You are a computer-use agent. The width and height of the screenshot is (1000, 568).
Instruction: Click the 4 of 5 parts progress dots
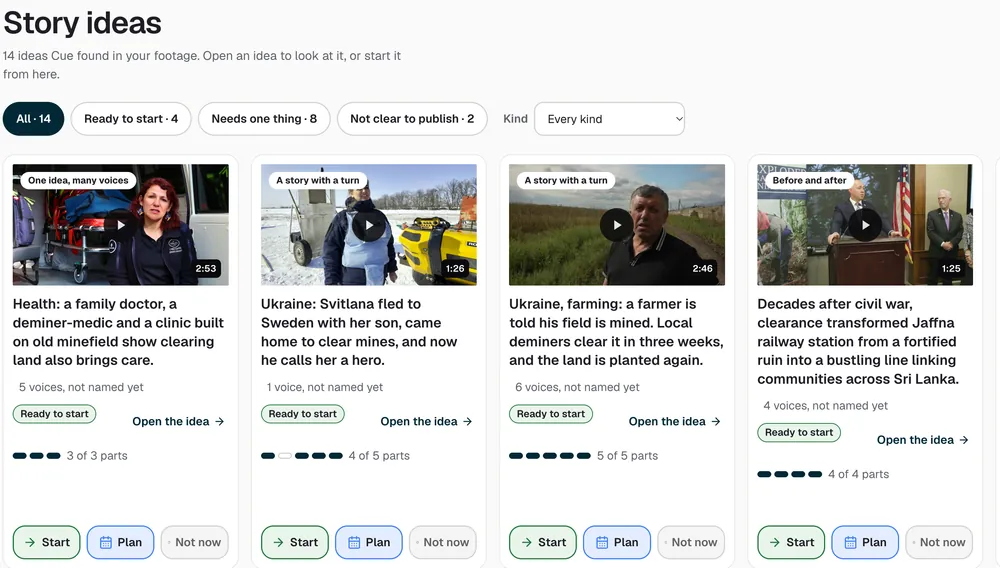click(x=302, y=456)
